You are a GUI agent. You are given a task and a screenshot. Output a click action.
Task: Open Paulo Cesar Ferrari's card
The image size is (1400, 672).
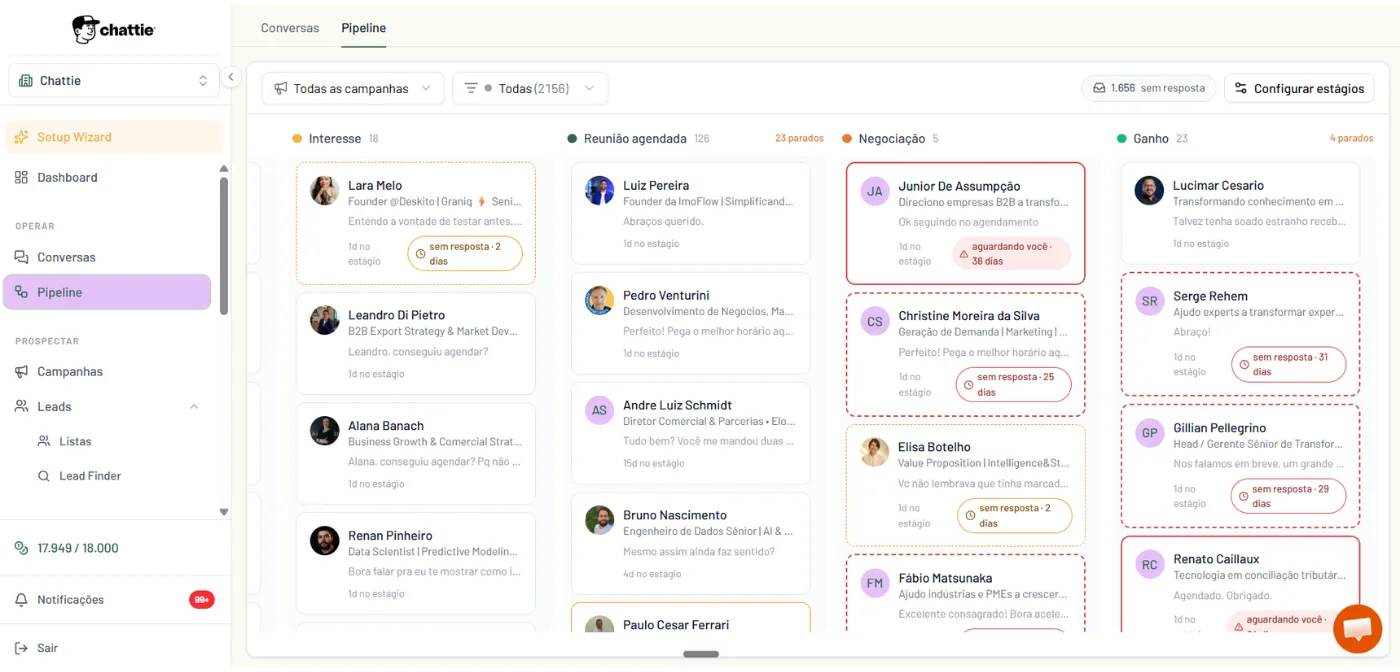point(691,617)
